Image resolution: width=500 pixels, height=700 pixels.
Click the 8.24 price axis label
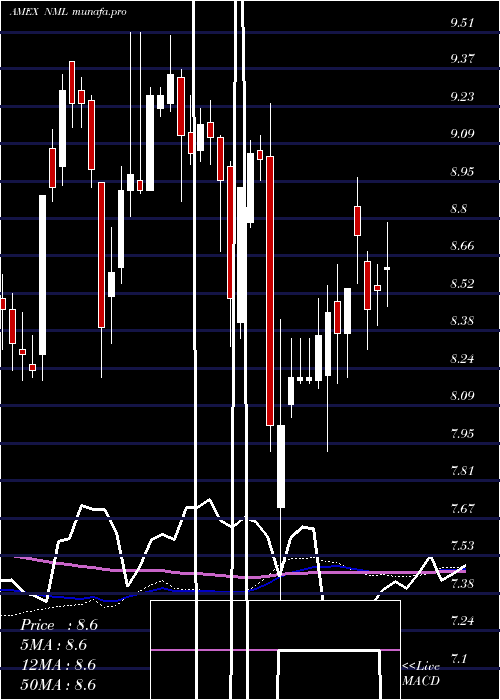pyautogui.click(x=462, y=358)
